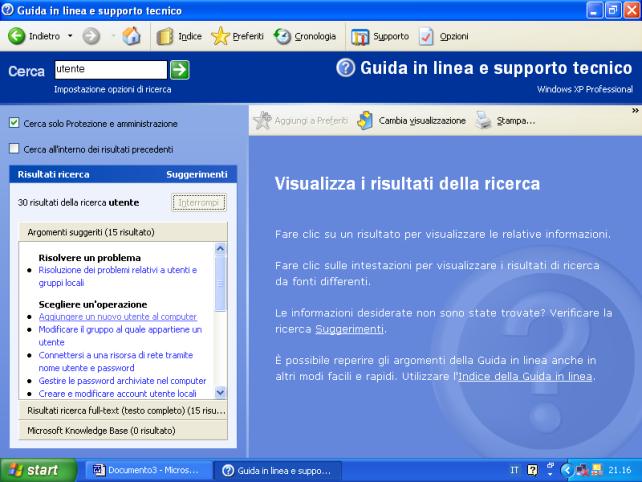Viewport: 642px width, 482px height.
Task: Open Opzioni checklist icon
Action: (426, 36)
